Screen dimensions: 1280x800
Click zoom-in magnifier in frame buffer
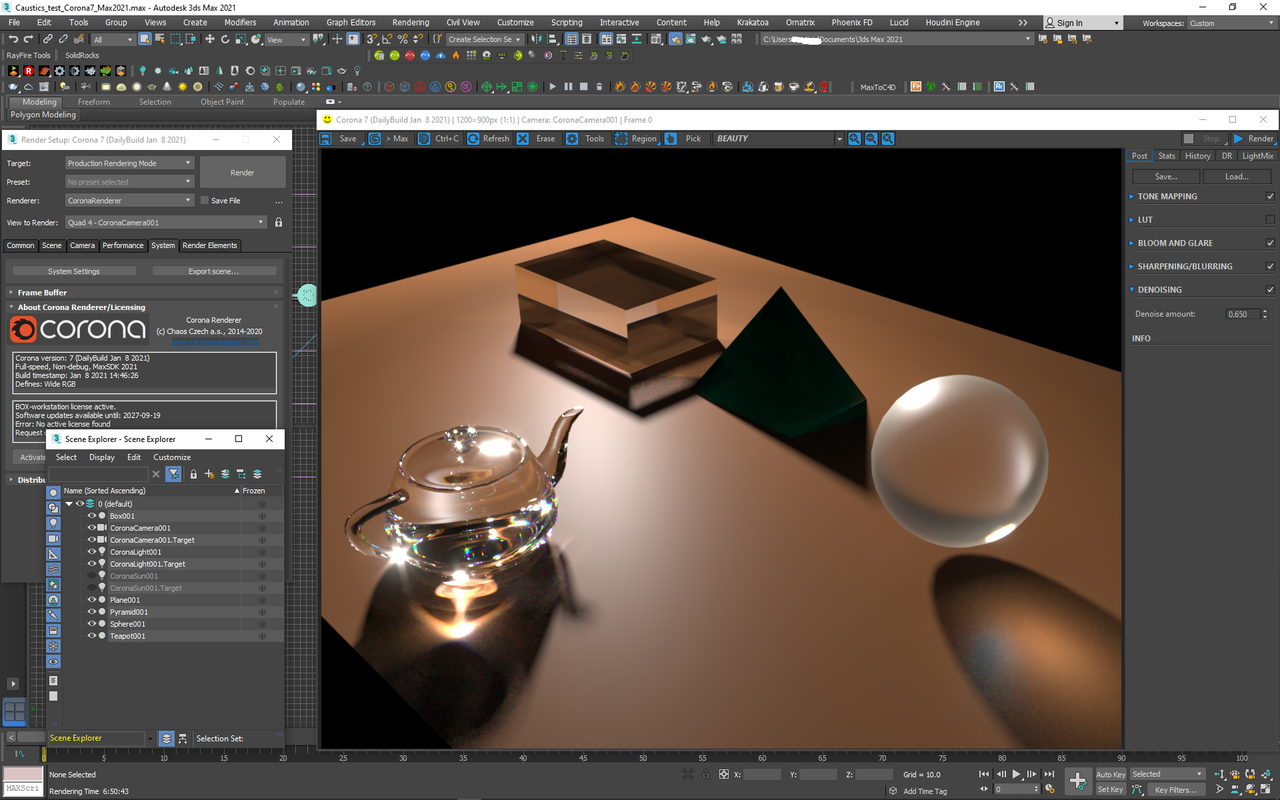(x=855, y=139)
